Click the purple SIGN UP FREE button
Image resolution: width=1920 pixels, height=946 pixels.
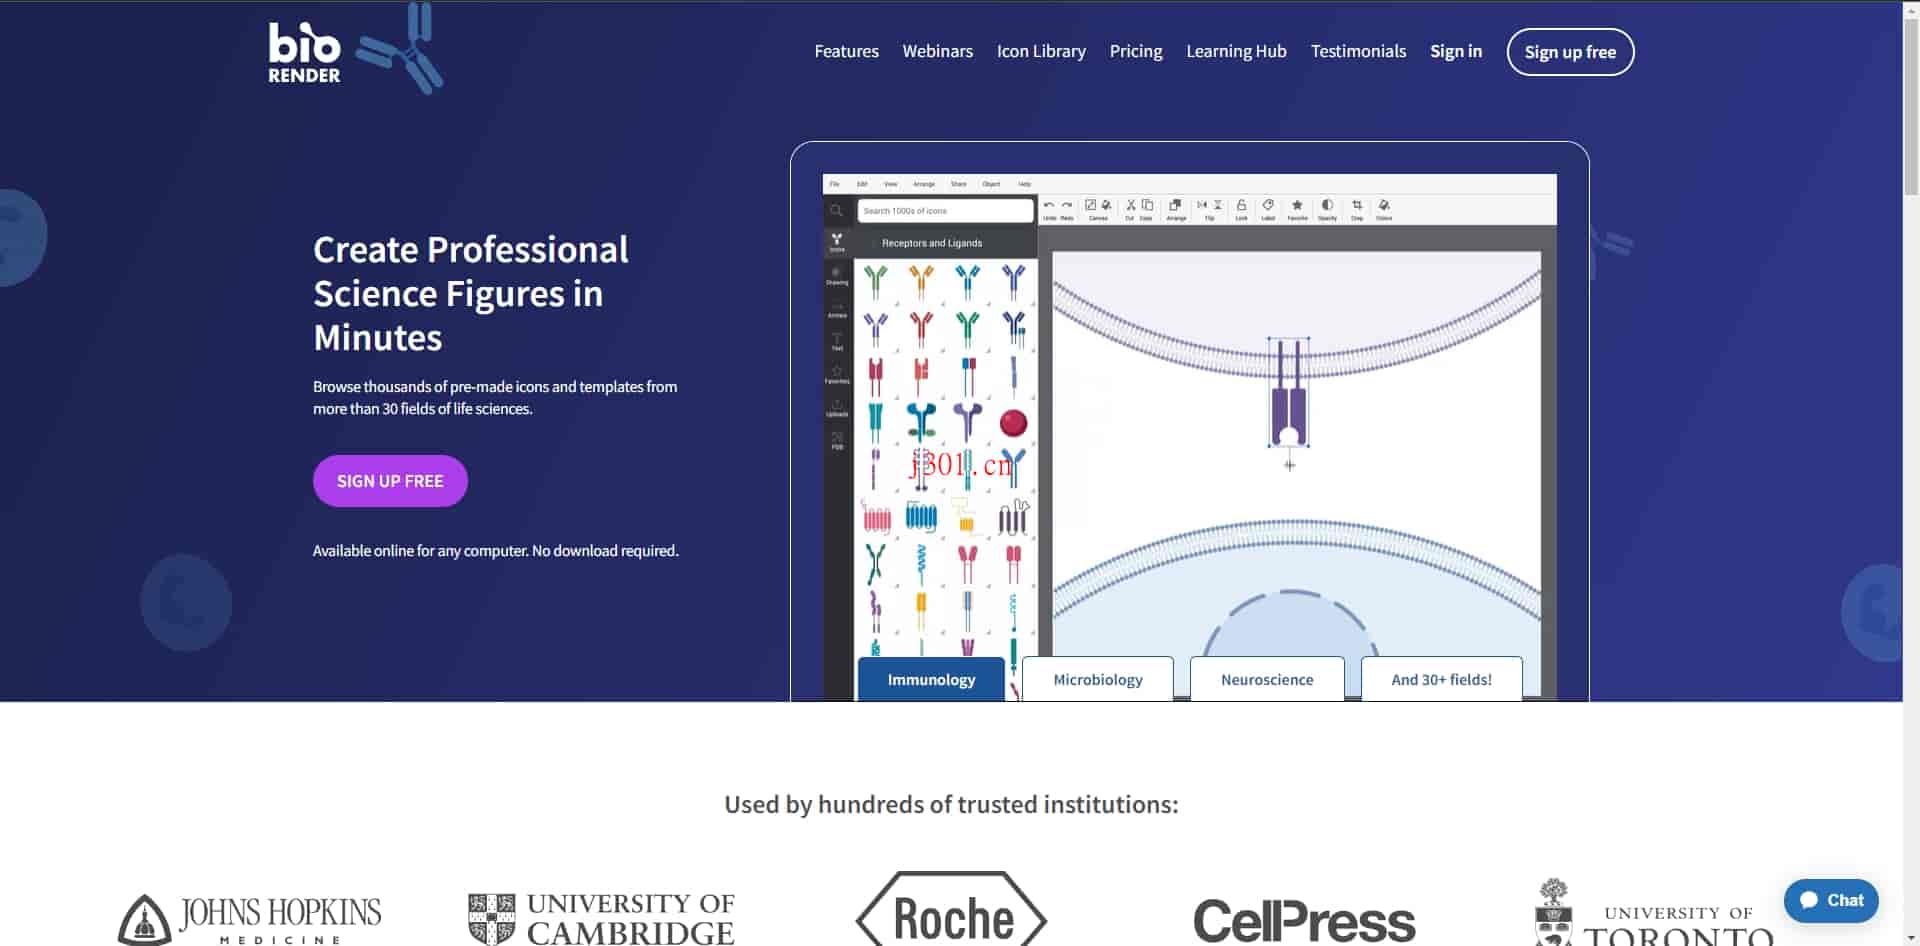click(x=390, y=481)
